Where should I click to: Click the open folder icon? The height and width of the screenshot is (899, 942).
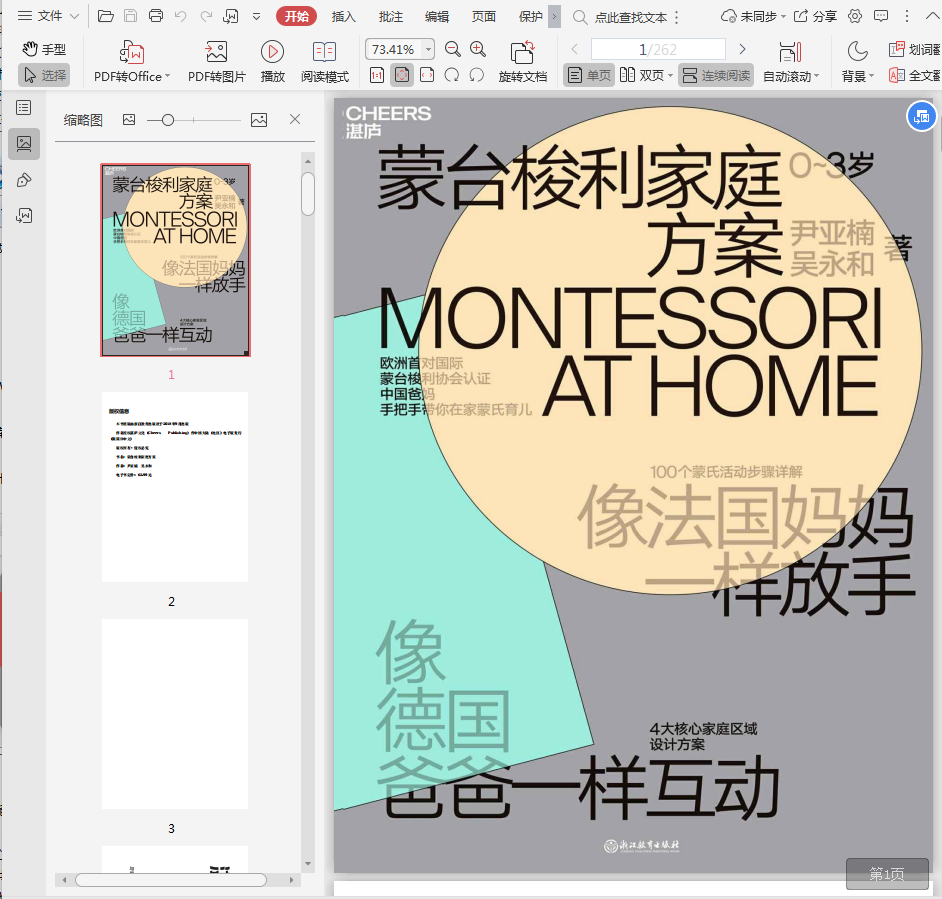(106, 16)
